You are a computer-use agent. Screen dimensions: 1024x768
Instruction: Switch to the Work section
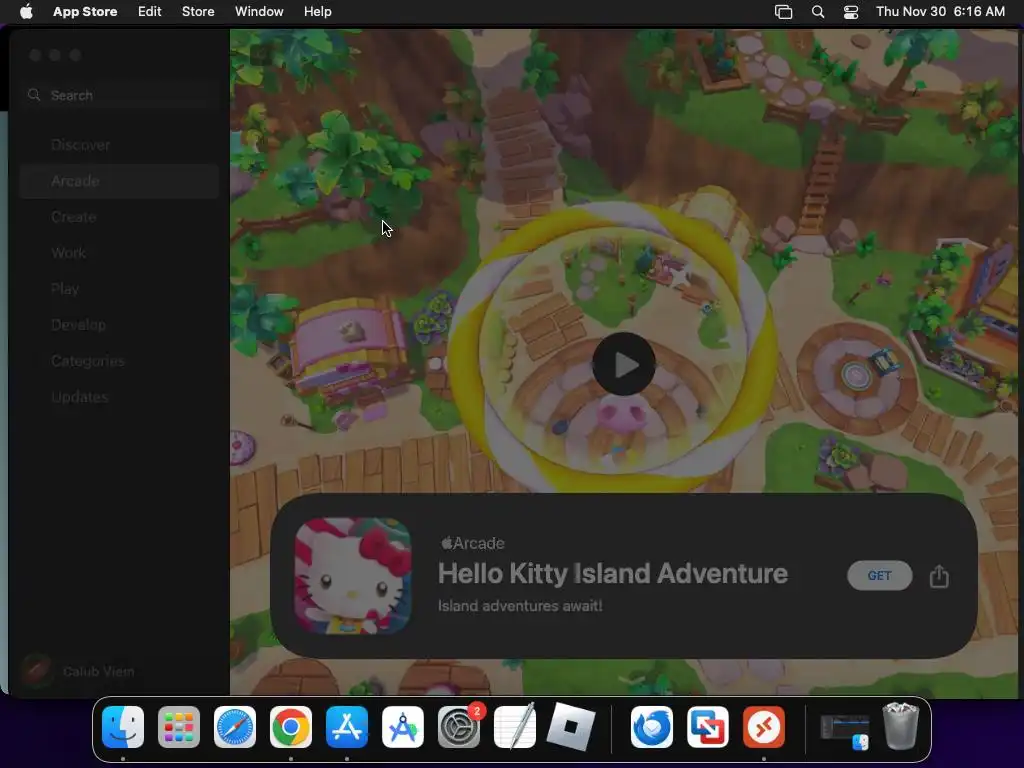coord(69,253)
